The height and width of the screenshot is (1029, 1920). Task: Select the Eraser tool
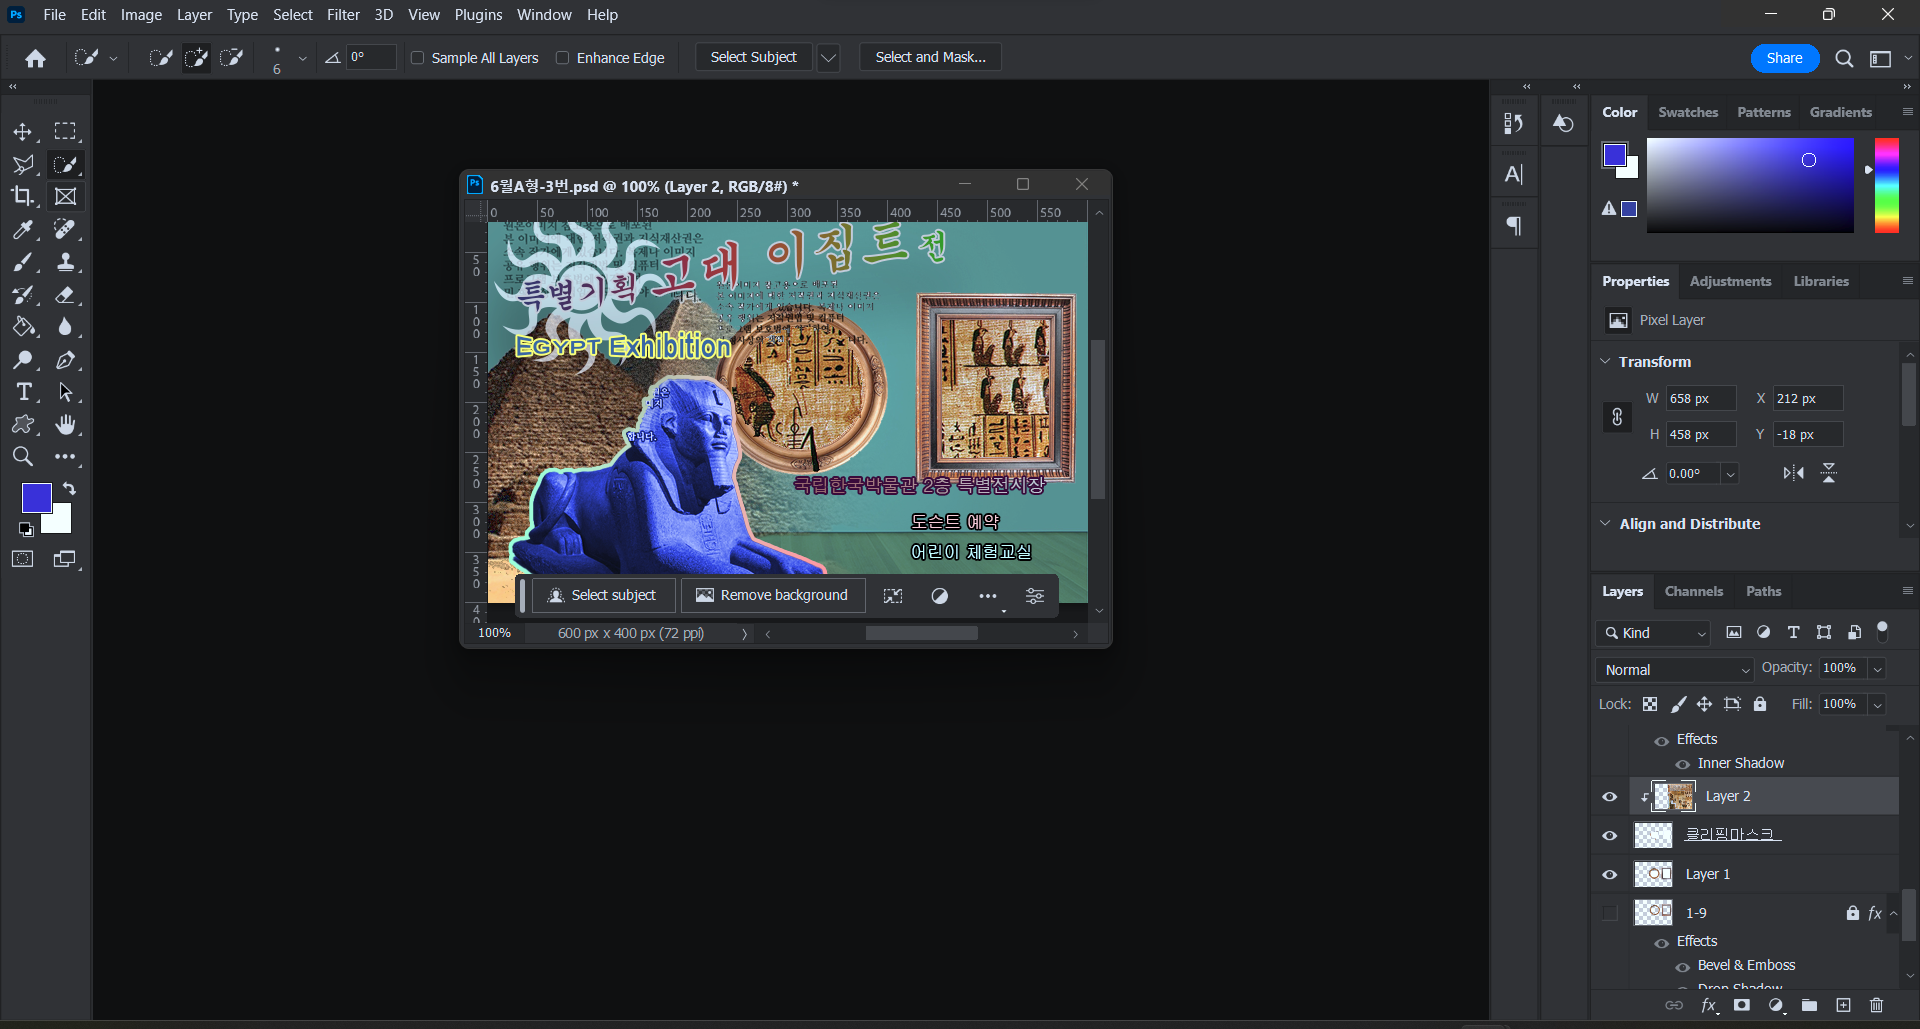point(65,295)
